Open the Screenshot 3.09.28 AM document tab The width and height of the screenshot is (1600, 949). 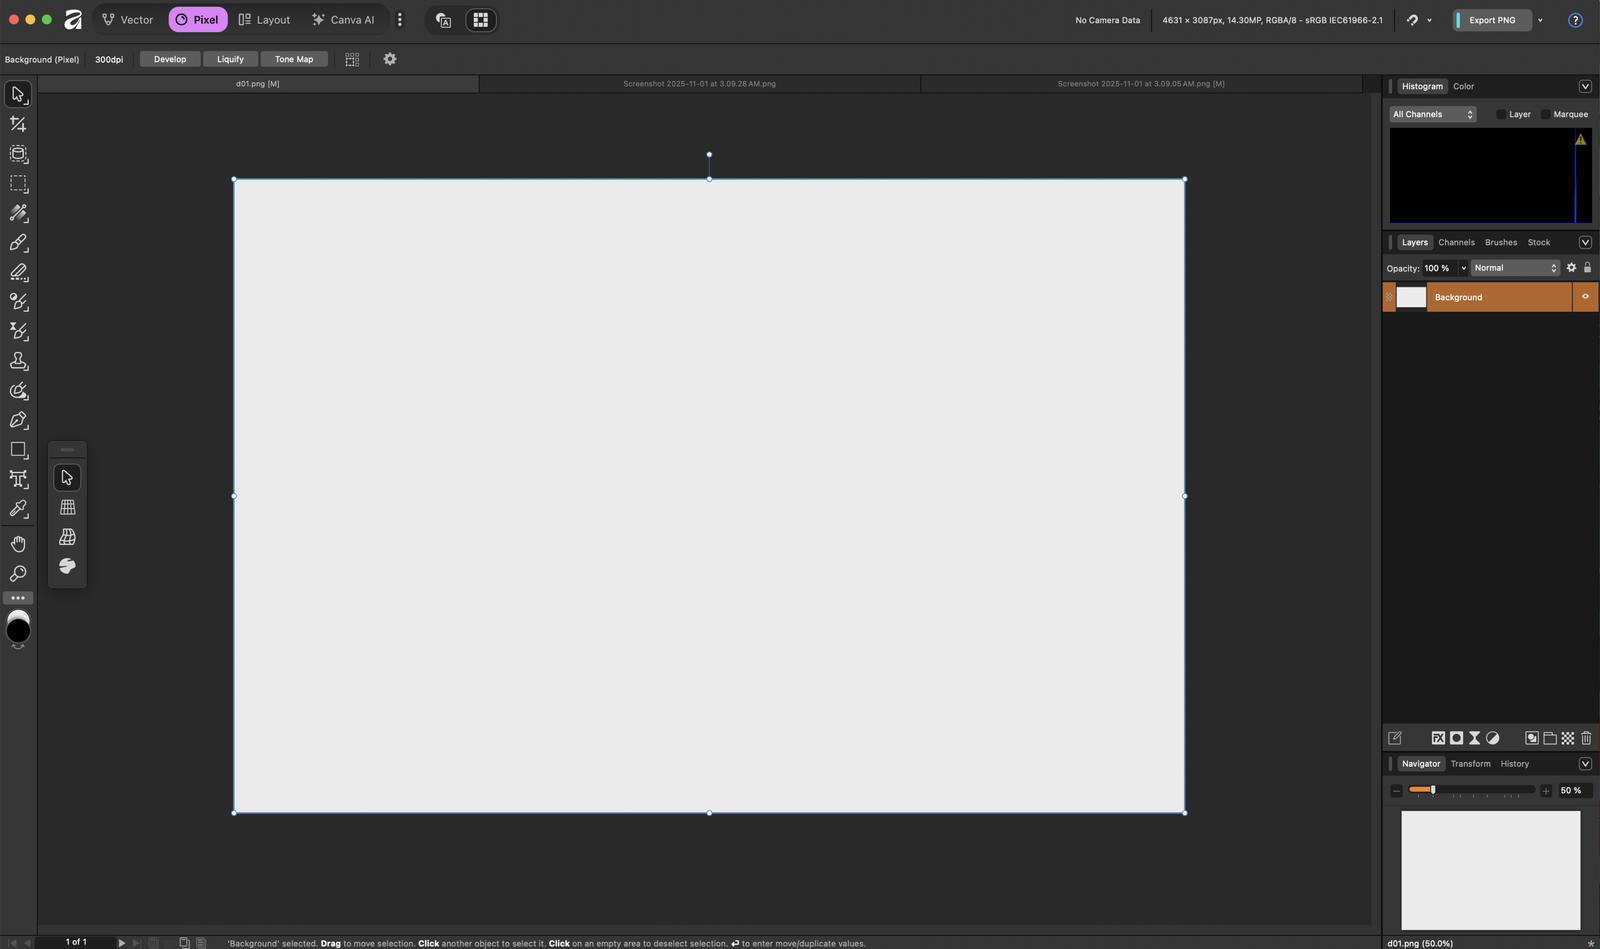699,84
